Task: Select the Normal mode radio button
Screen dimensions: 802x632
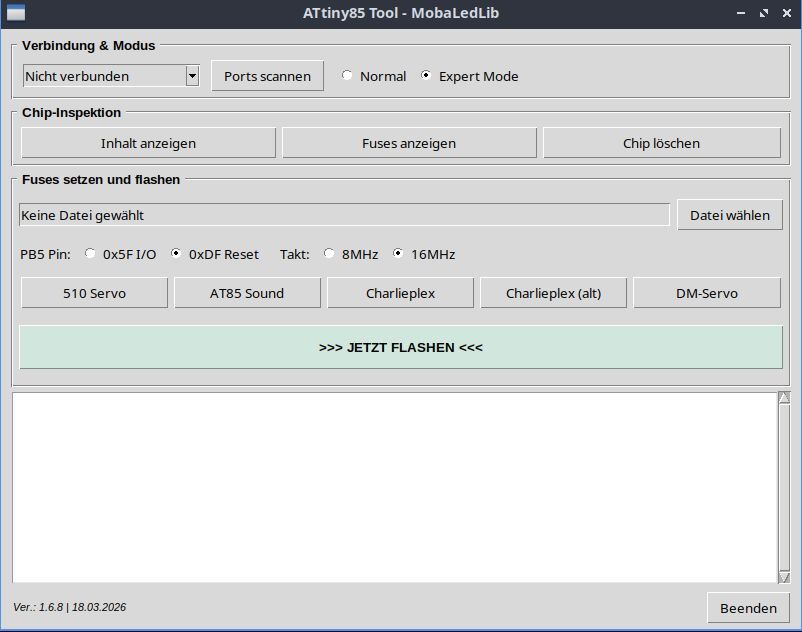Action: point(348,76)
